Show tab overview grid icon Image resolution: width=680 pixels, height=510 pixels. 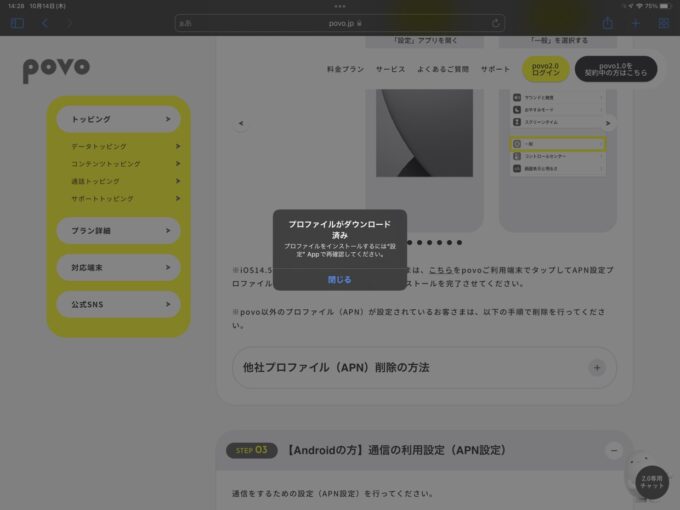point(664,23)
